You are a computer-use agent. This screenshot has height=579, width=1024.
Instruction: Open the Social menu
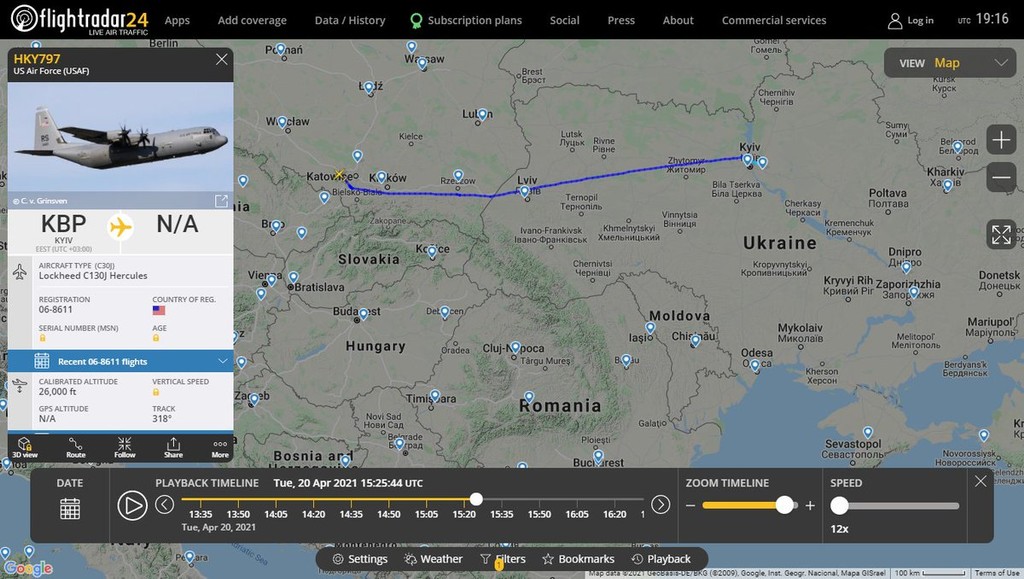[564, 20]
